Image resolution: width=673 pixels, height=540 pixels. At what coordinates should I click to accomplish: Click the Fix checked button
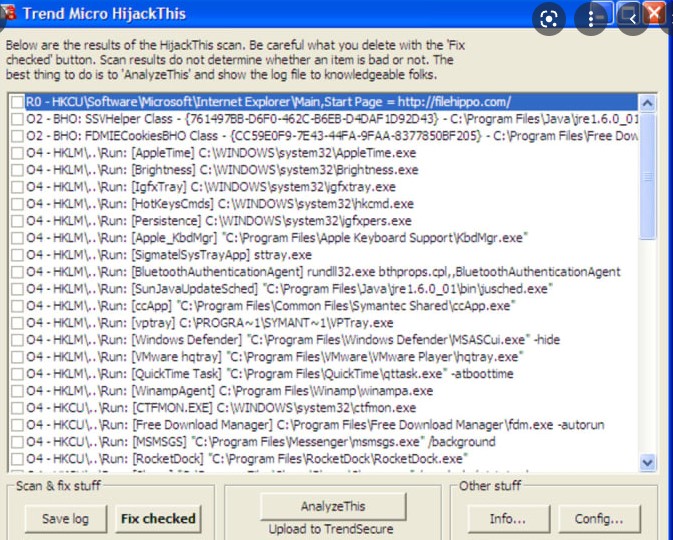158,519
